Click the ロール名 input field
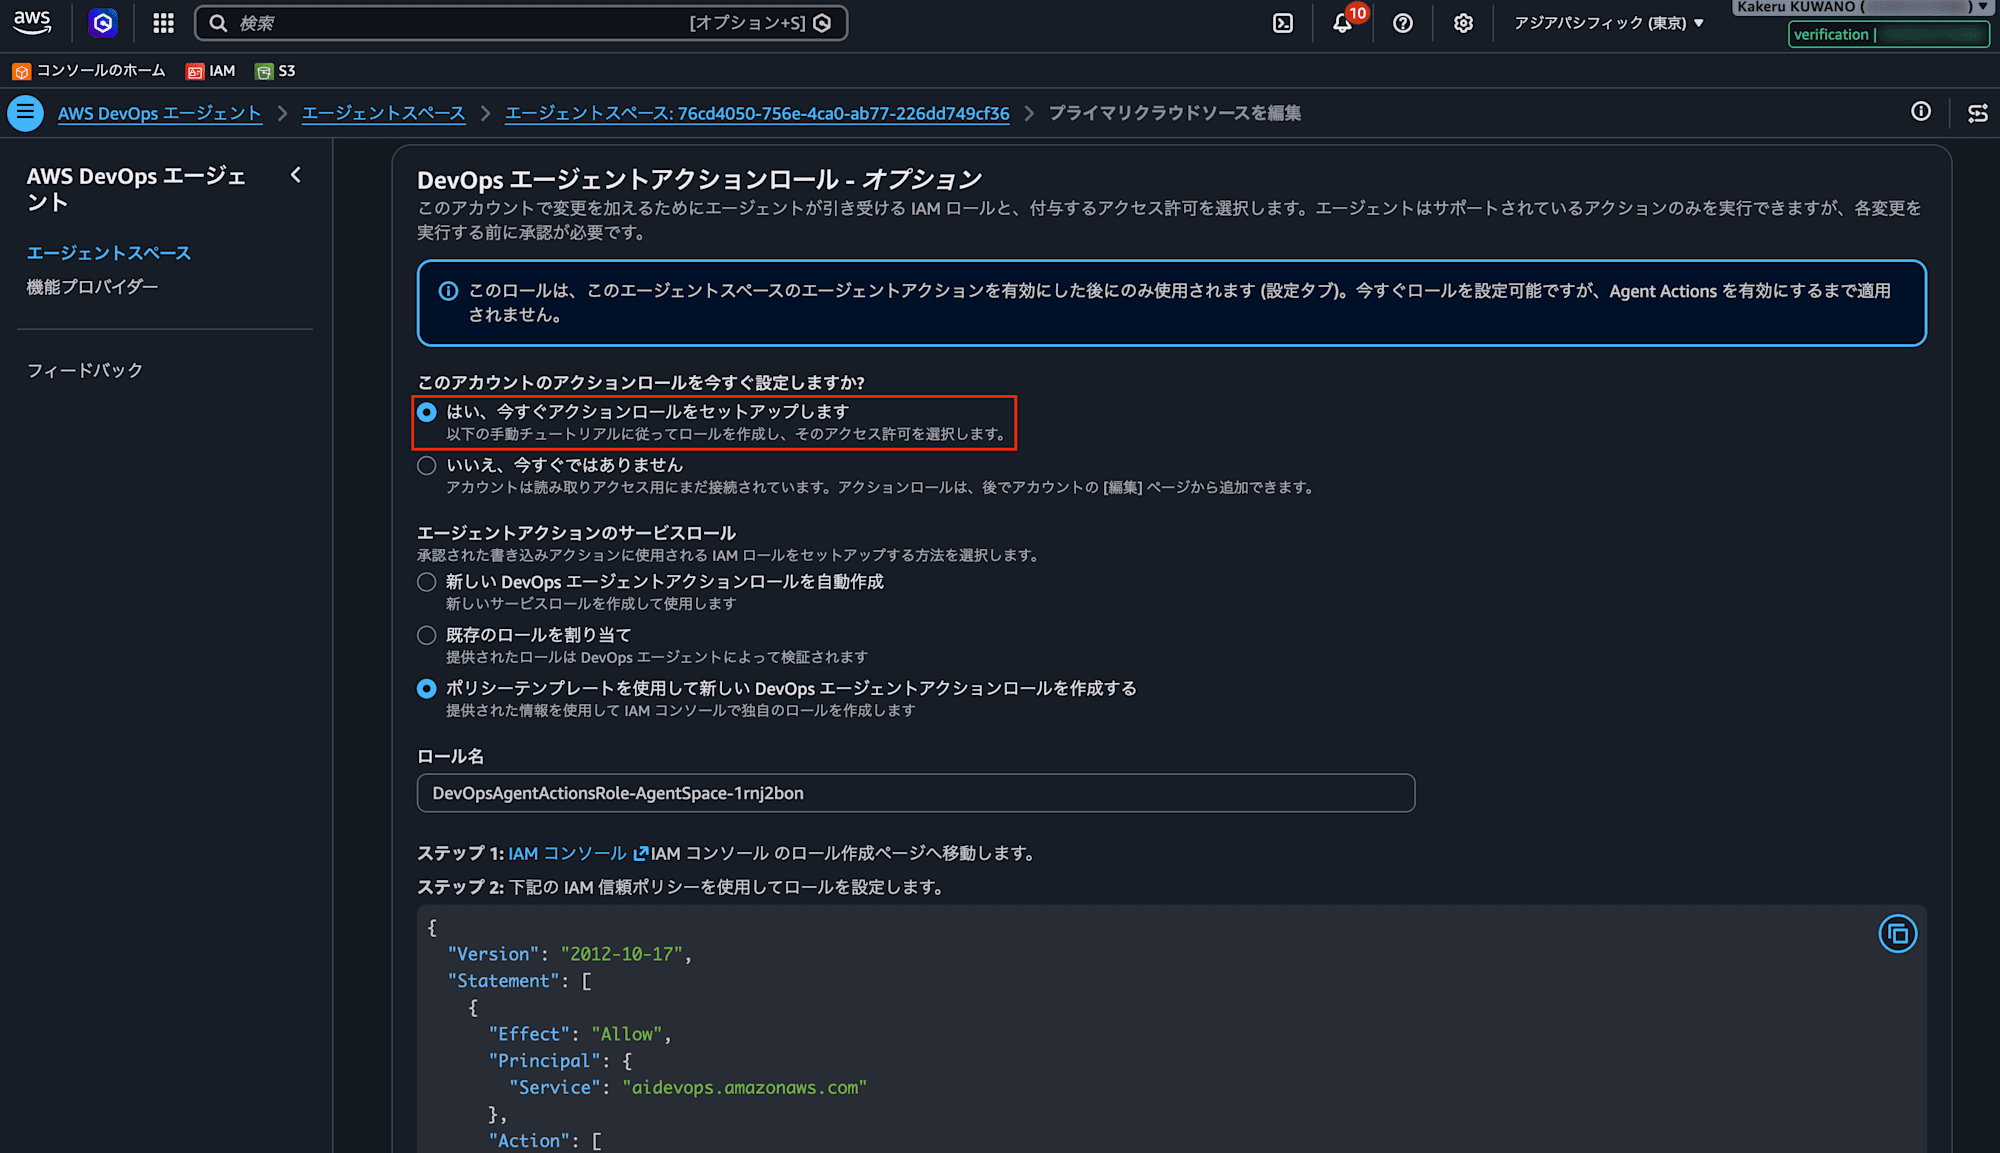This screenshot has width=2000, height=1153. click(916, 793)
